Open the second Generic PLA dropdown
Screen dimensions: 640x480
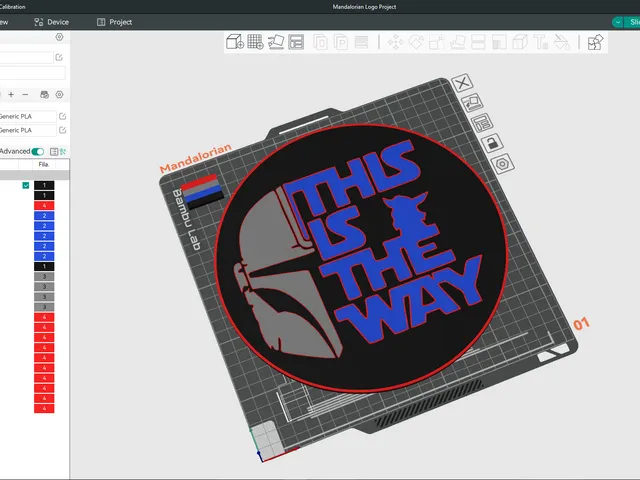click(28, 130)
